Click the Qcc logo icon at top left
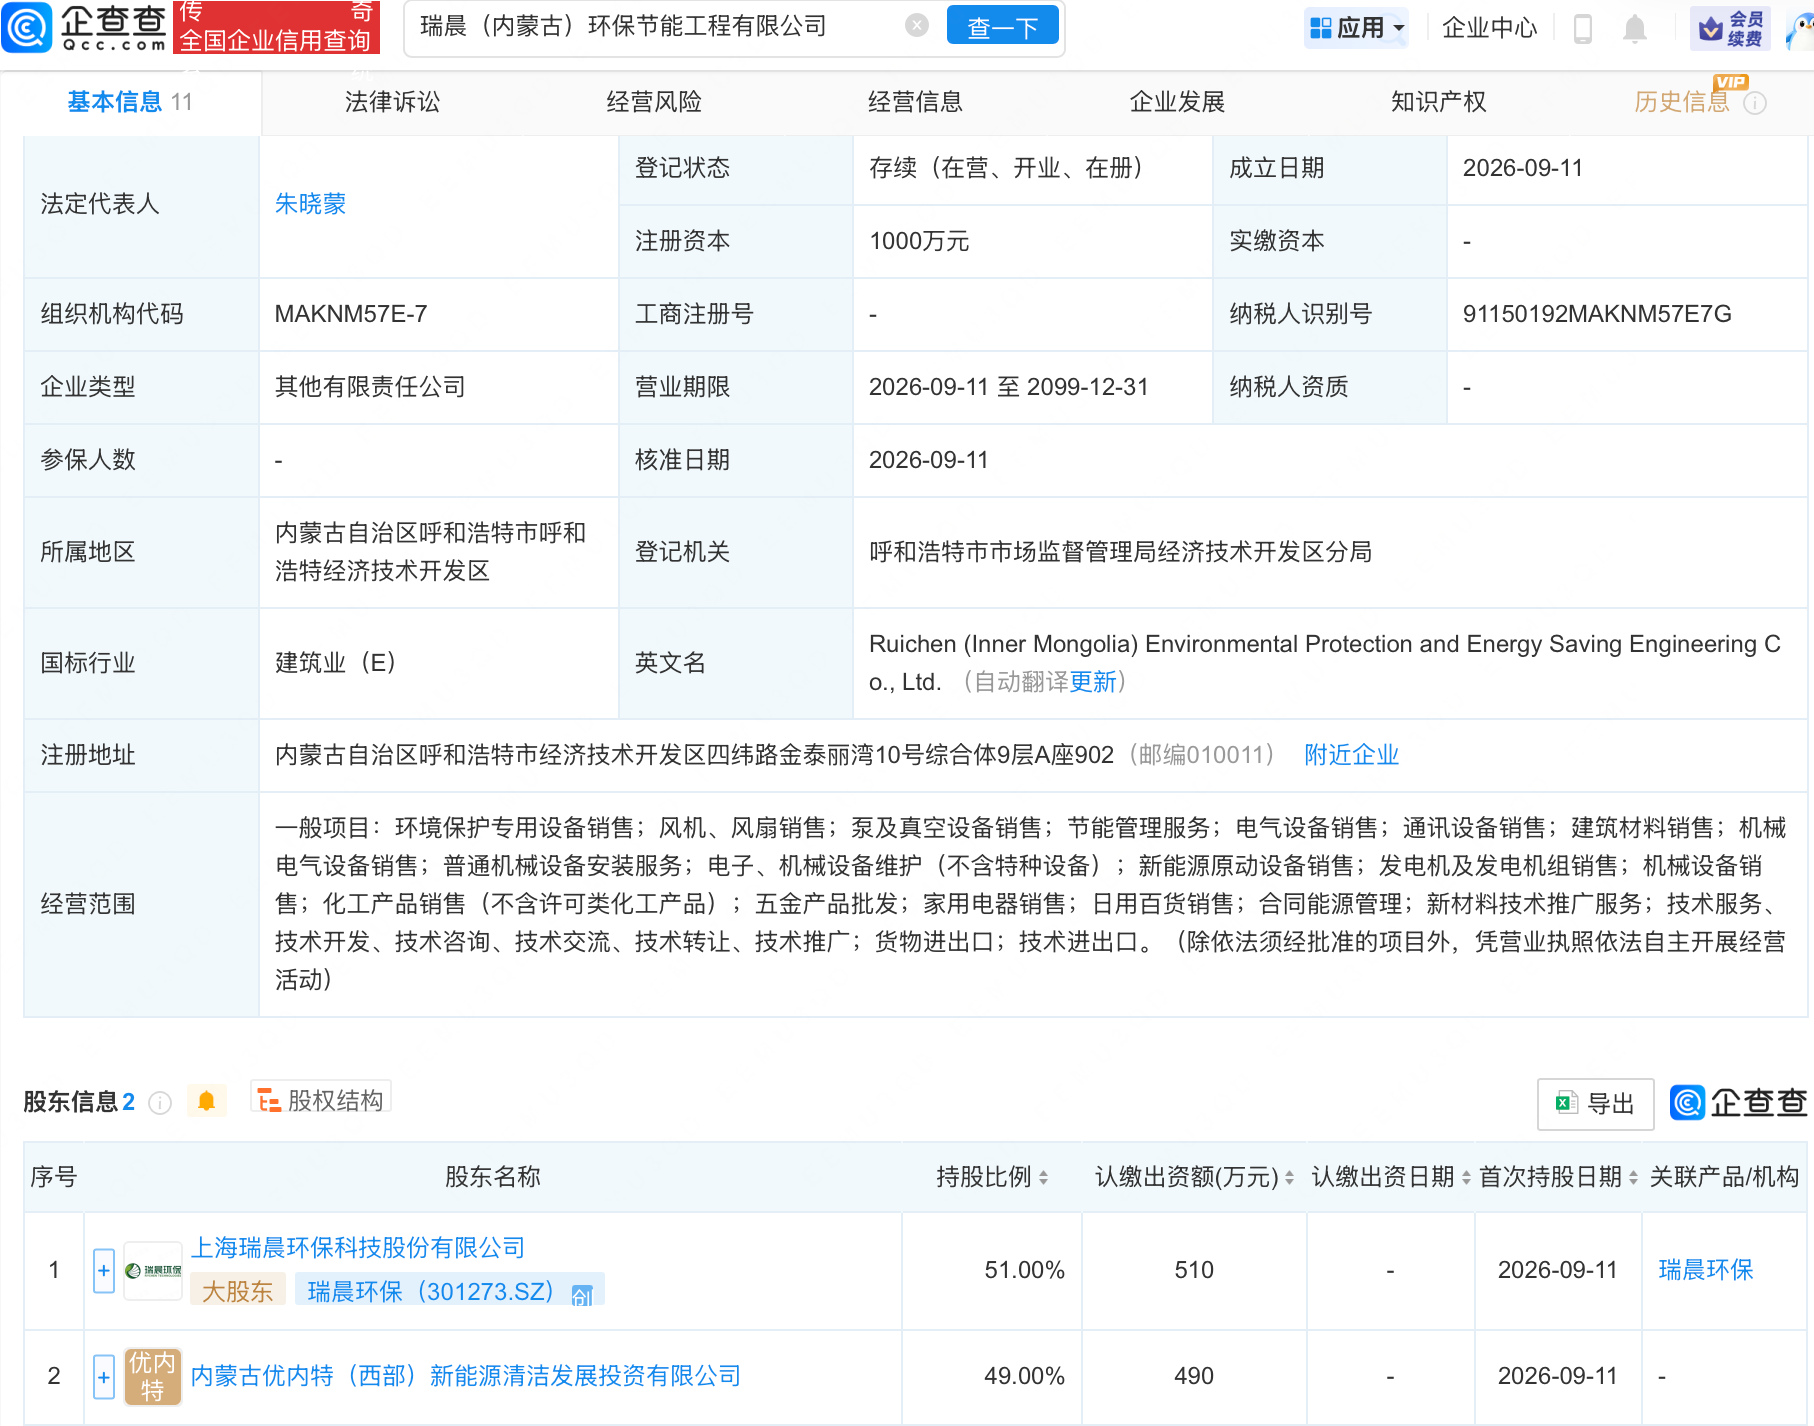Viewport: 1814px width, 1426px height. click(x=27, y=27)
